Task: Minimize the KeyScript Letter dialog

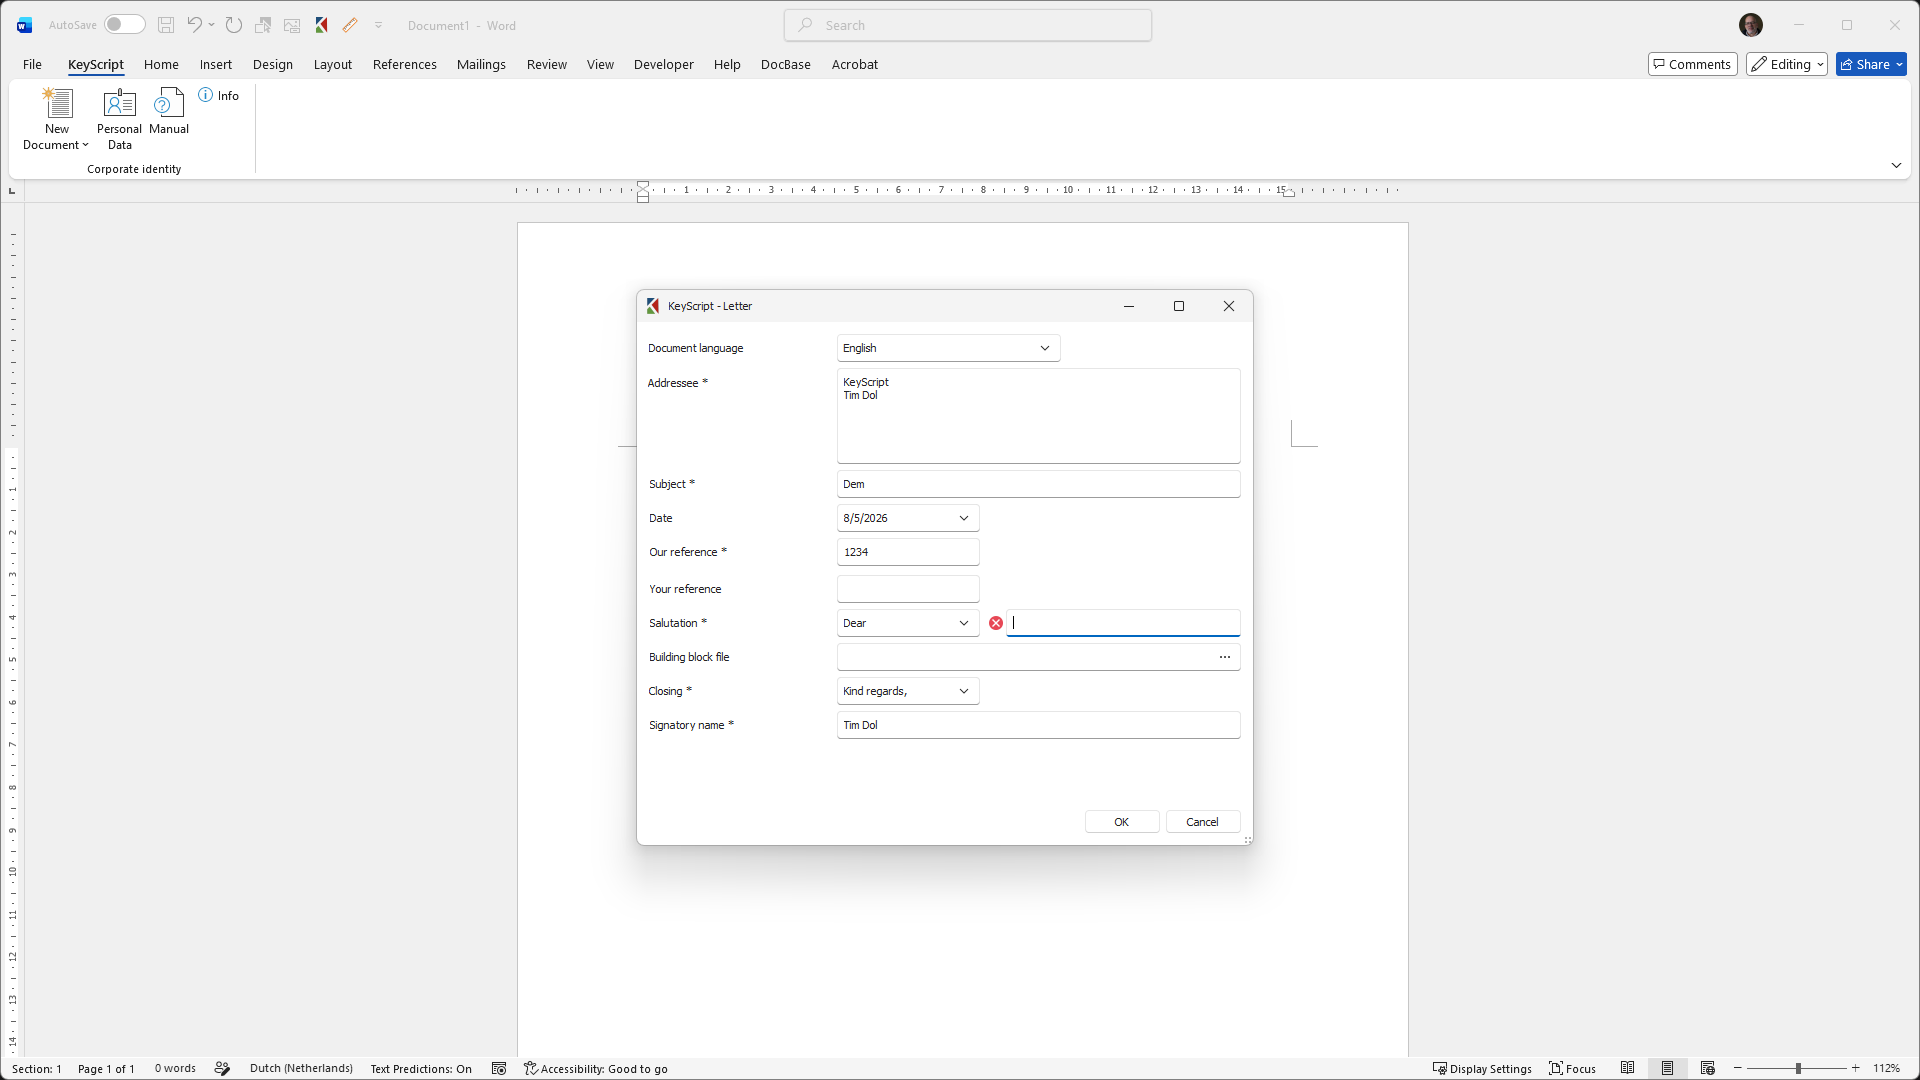Action: pyautogui.click(x=1129, y=306)
